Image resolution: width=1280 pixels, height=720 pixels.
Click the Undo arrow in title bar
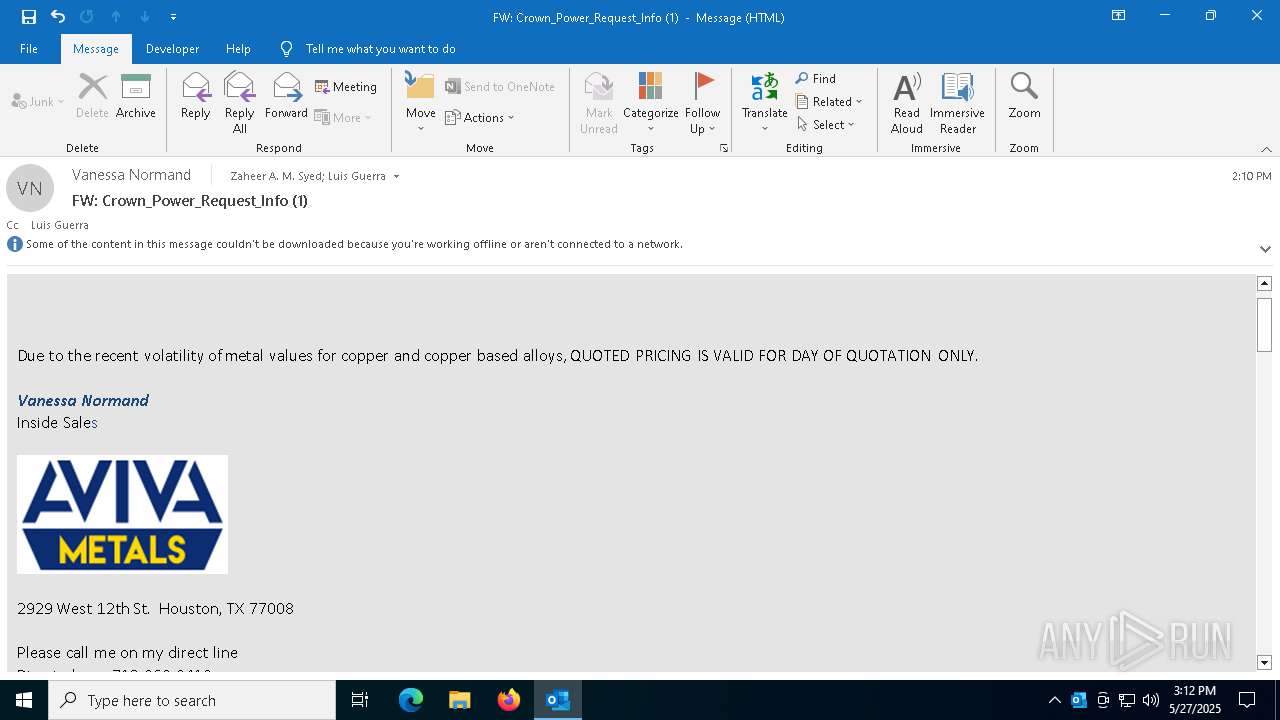(x=58, y=17)
